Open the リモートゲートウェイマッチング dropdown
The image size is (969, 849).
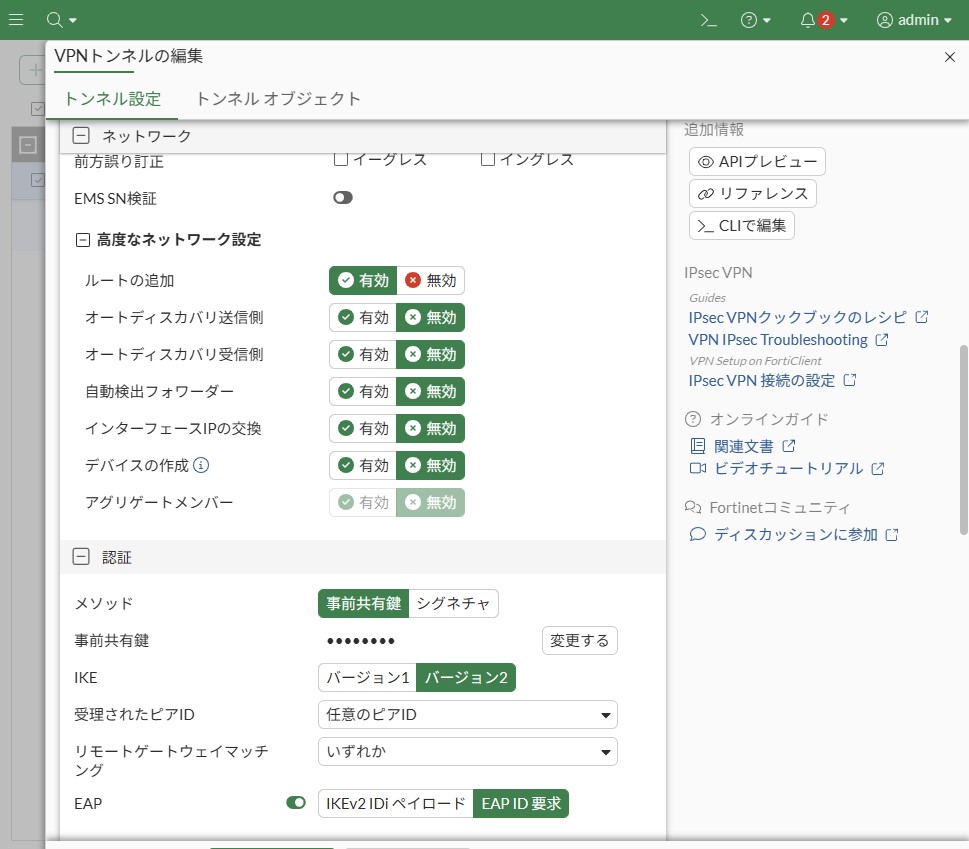[467, 752]
